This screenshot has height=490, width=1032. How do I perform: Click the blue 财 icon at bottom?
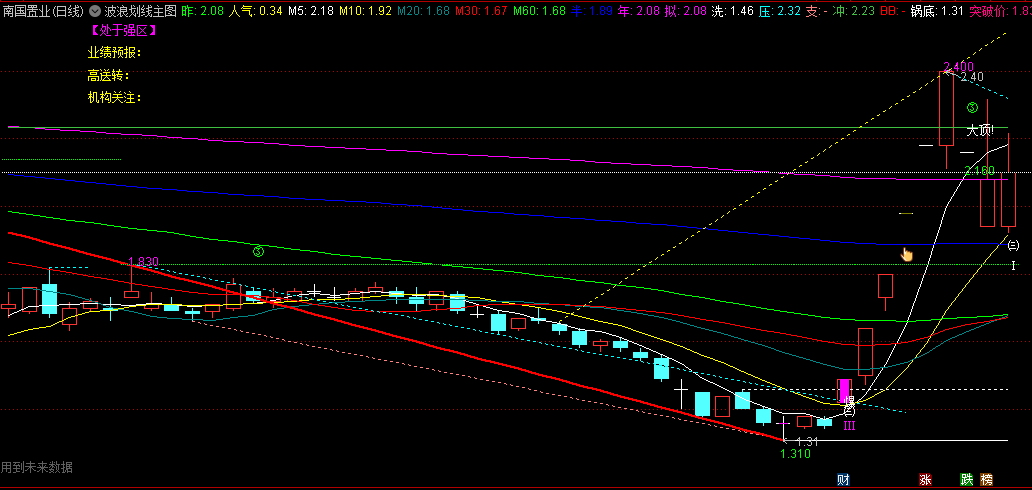[x=842, y=479]
